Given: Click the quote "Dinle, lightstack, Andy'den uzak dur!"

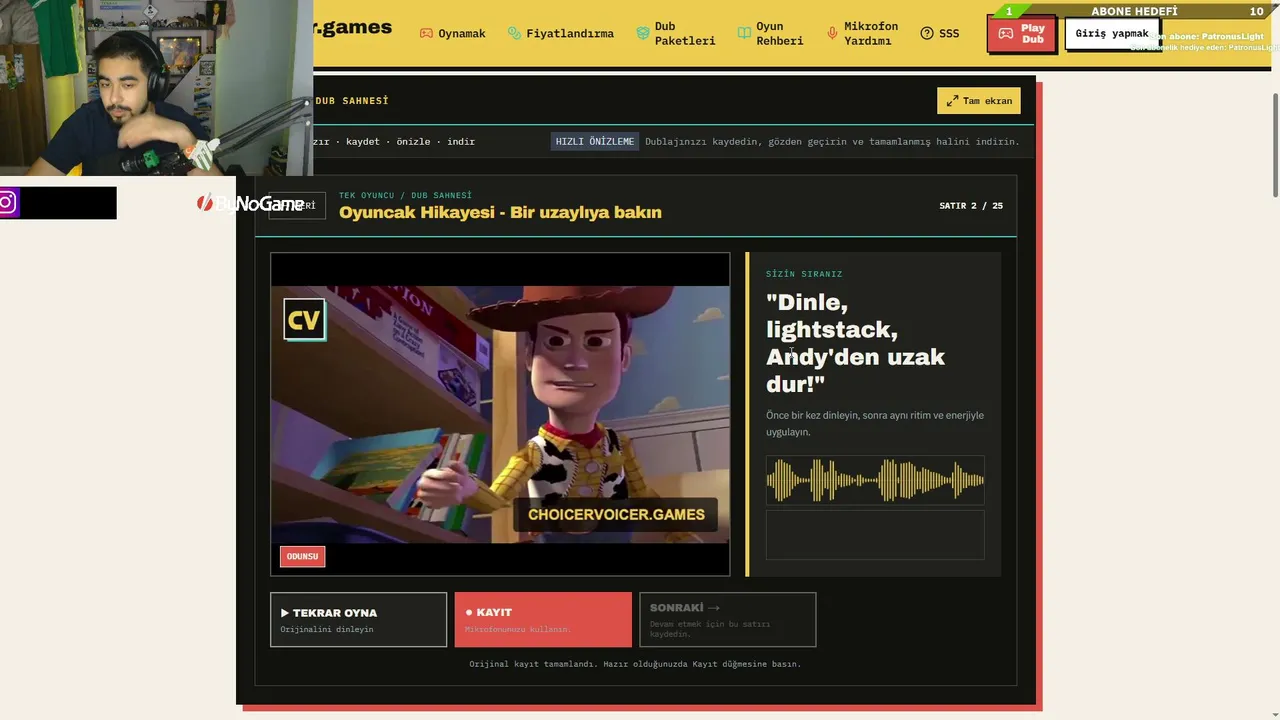Looking at the screenshot, I should click(855, 343).
